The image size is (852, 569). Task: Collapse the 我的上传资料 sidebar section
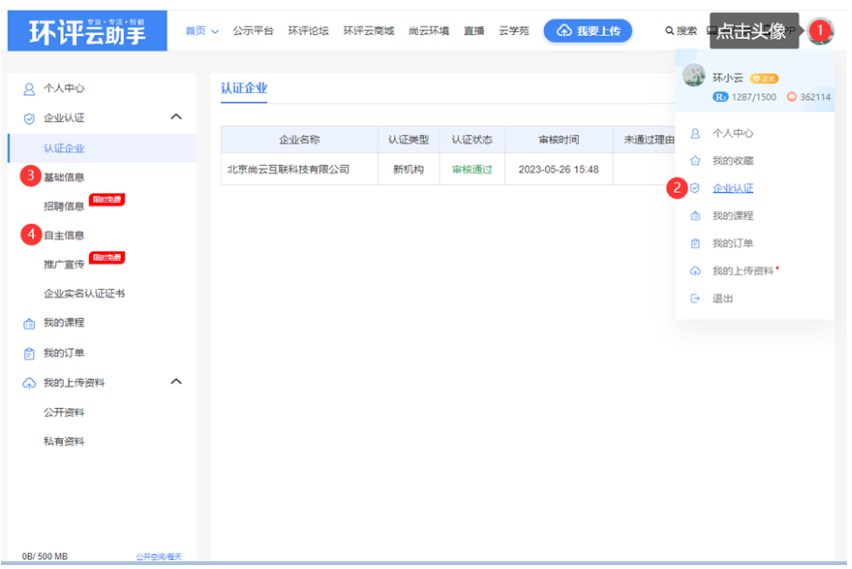coord(177,382)
